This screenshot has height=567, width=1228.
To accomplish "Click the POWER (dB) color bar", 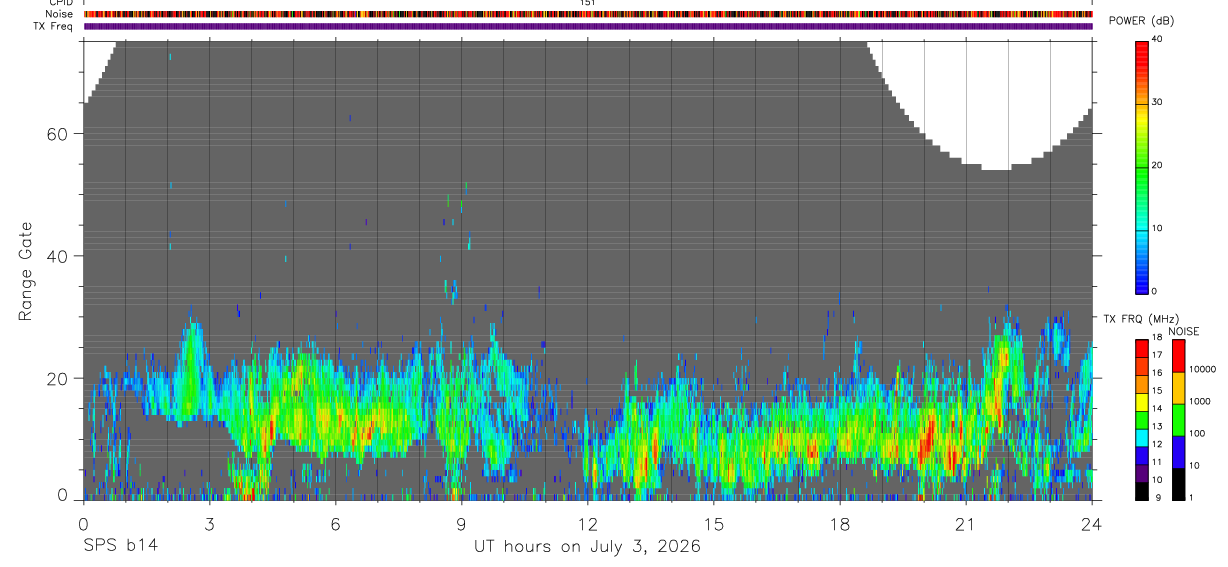I will point(1142,167).
